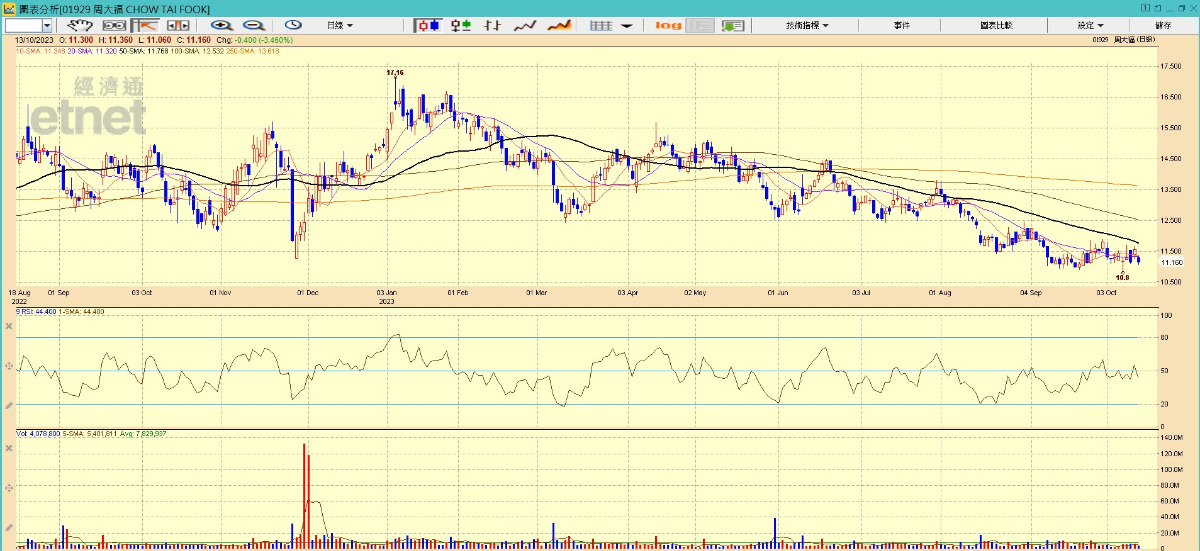Image resolution: width=1200 pixels, height=551 pixels.
Task: Click the 17.16 high price marker
Action: coord(395,73)
